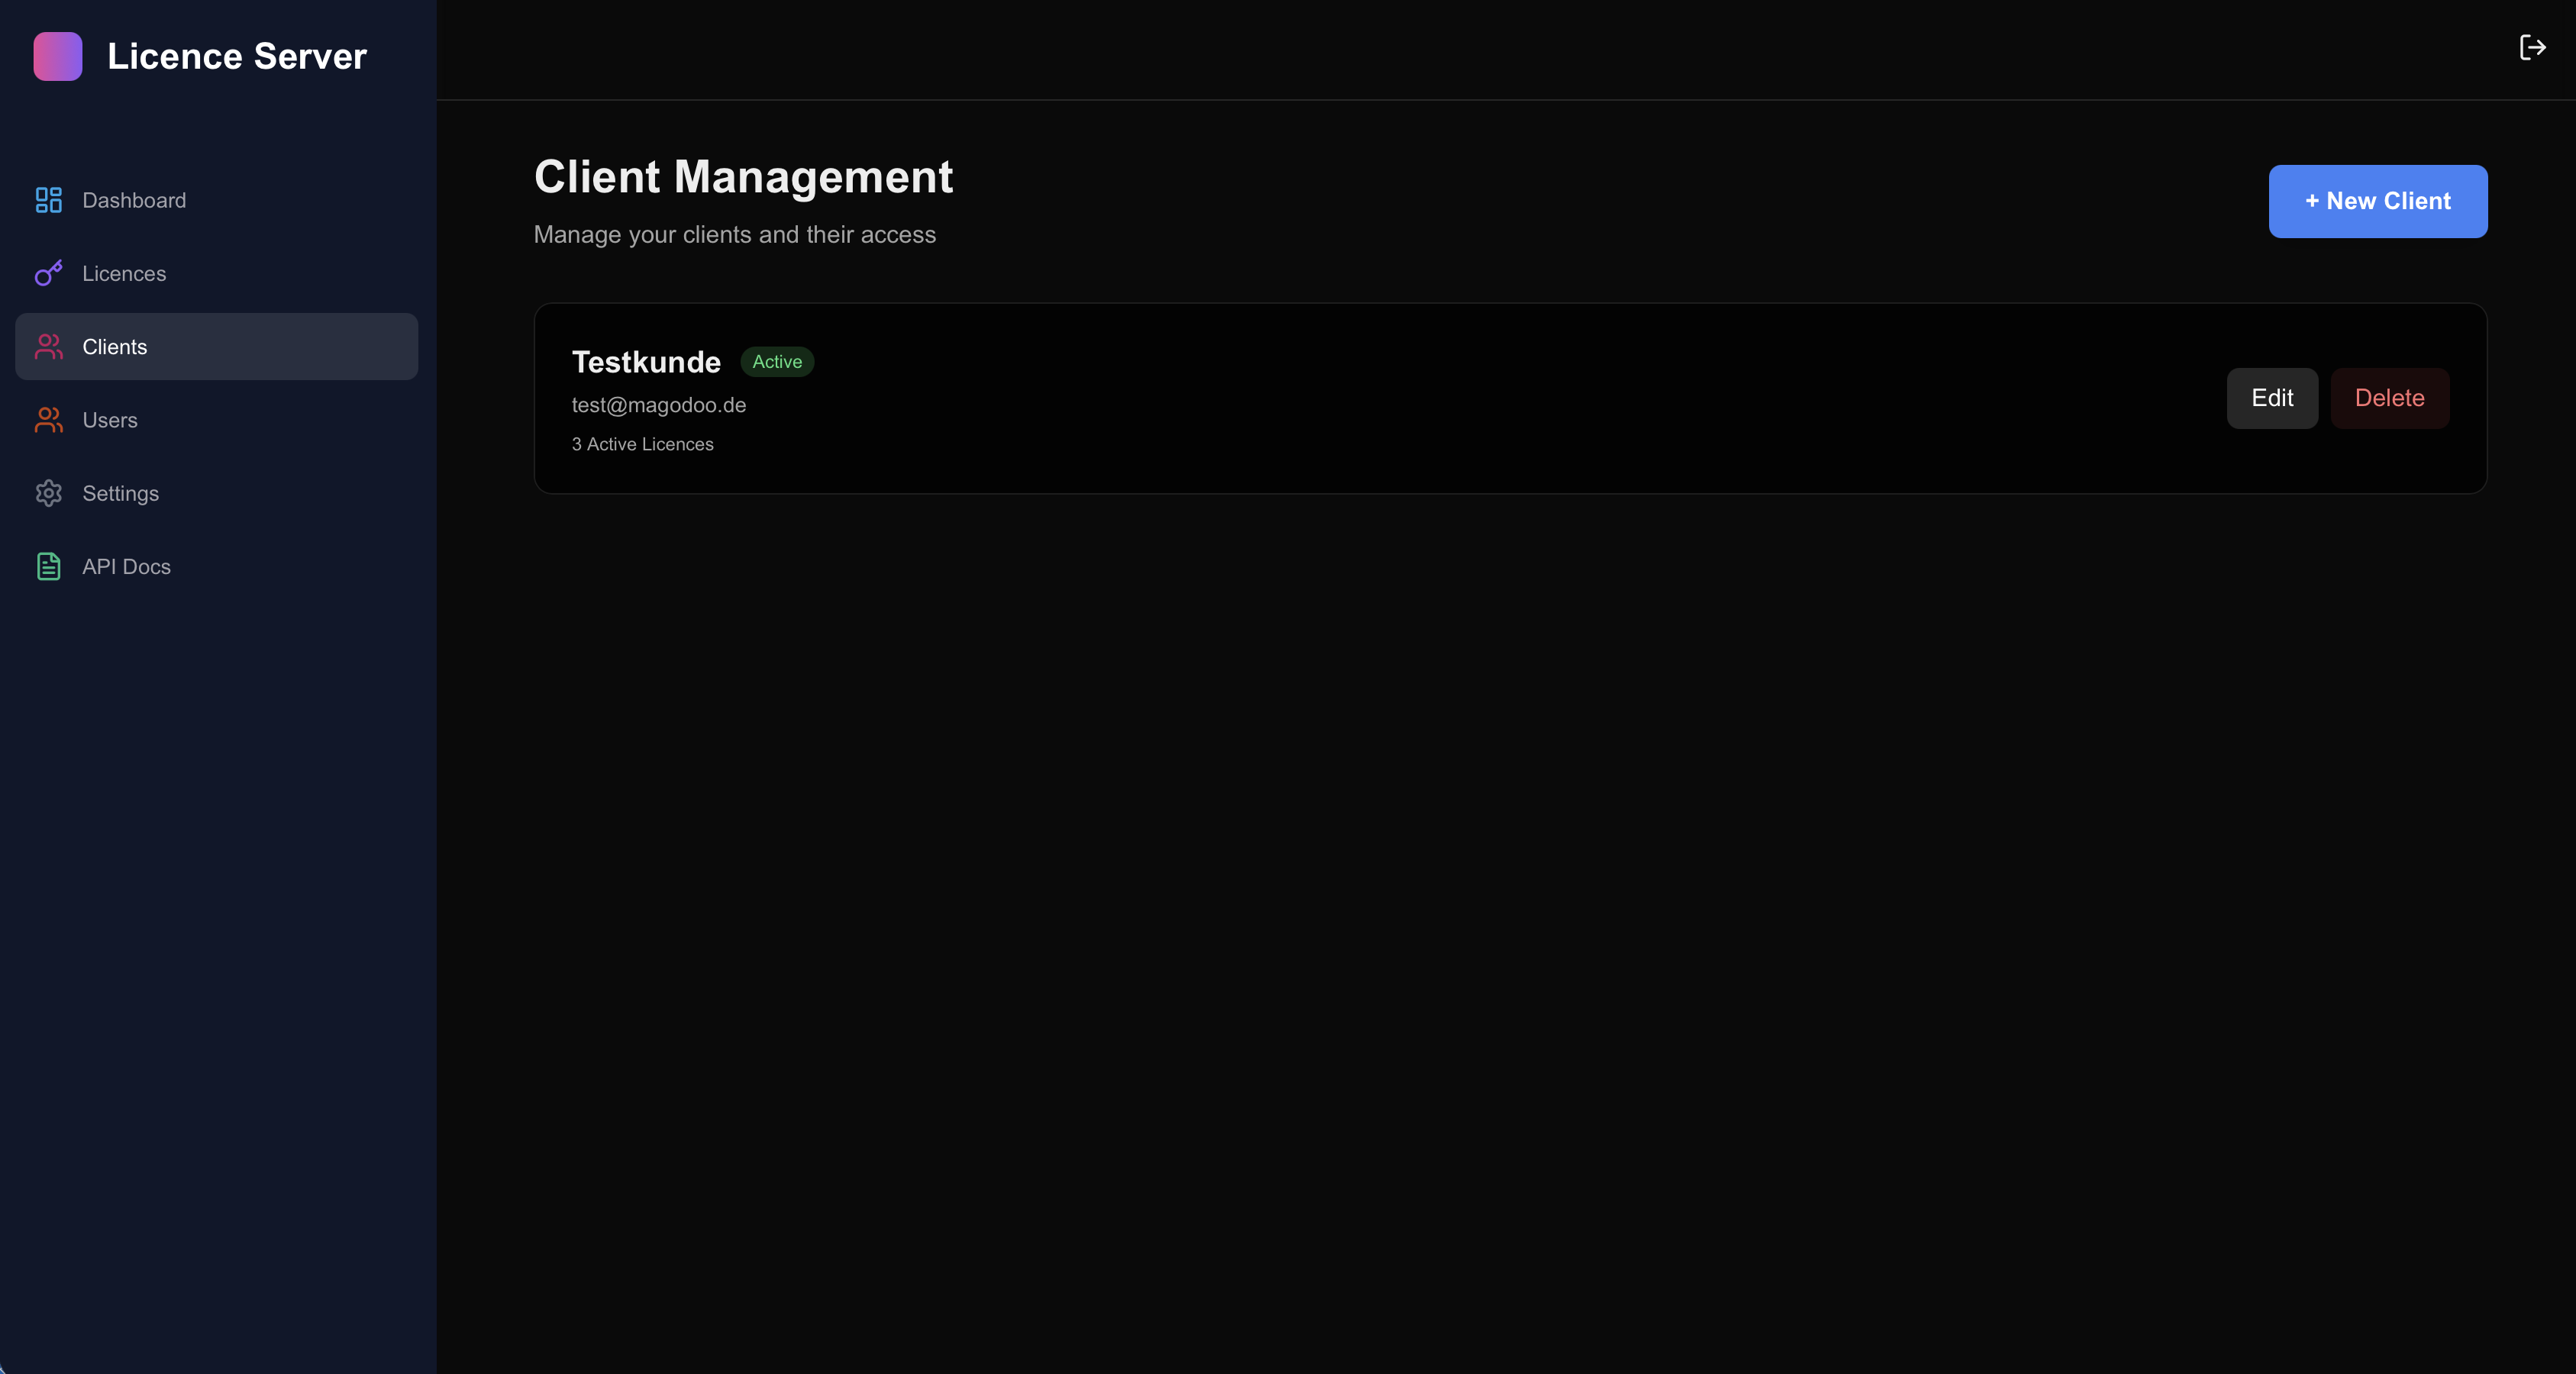Open the Users section
This screenshot has height=1374, width=2576.
pos(109,420)
